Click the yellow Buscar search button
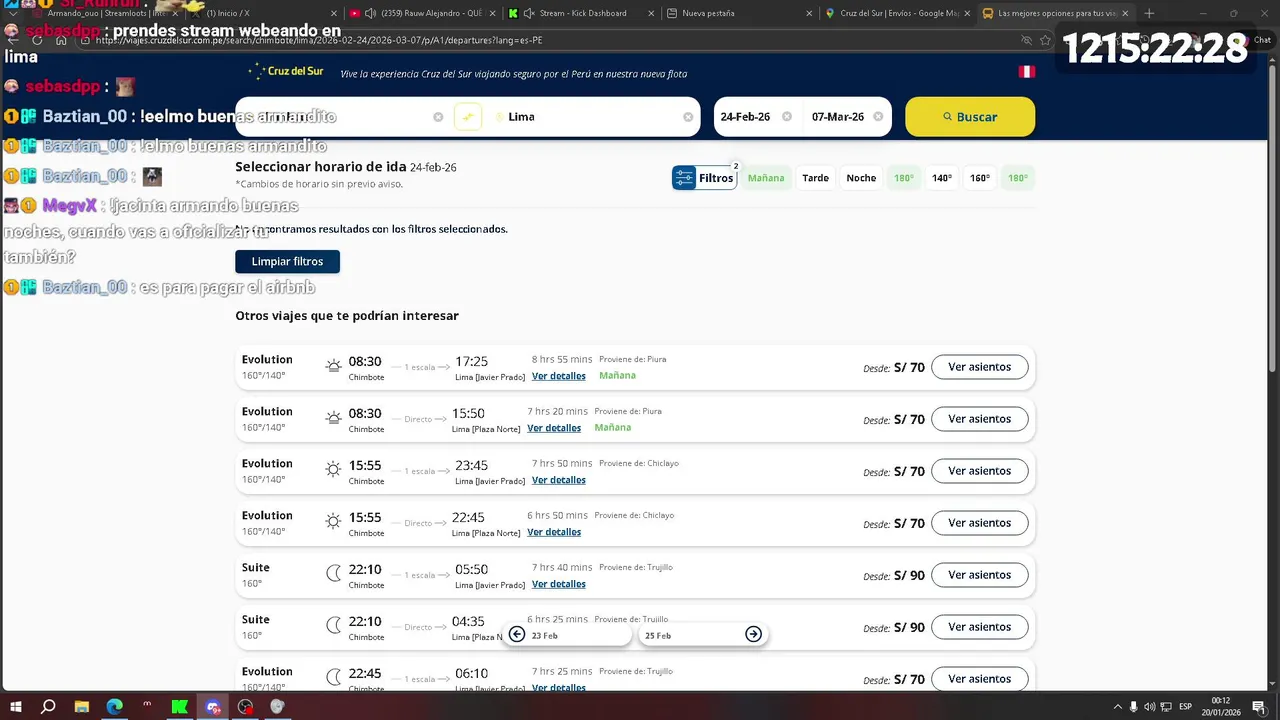 (970, 117)
